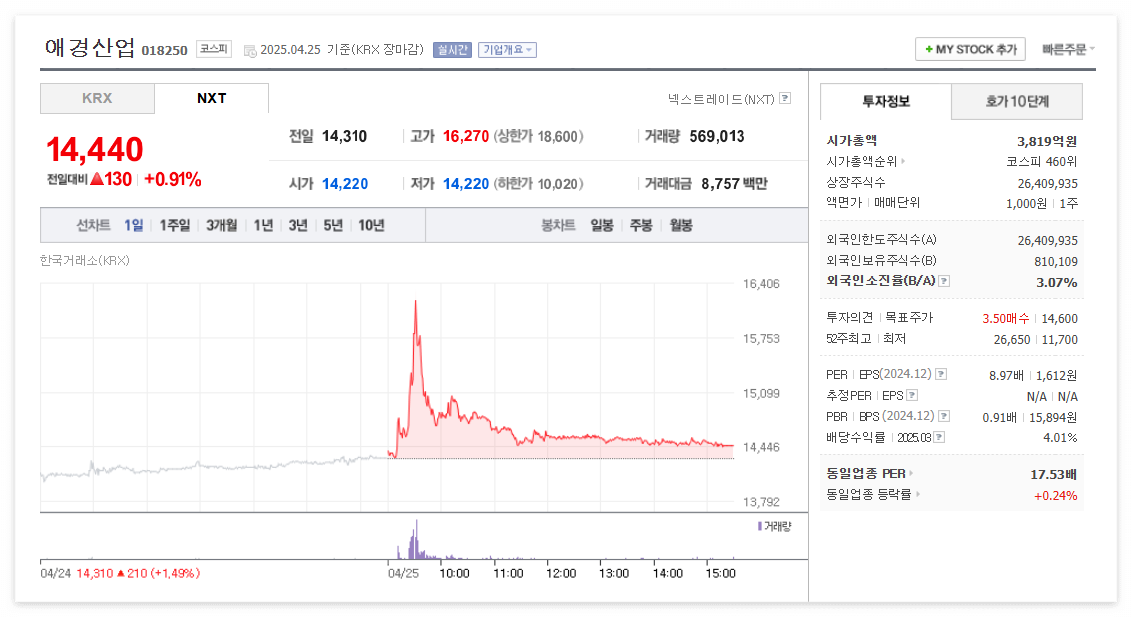This screenshot has width=1132, height=617.
Task: Switch to the KRX tab
Action: coord(97,100)
